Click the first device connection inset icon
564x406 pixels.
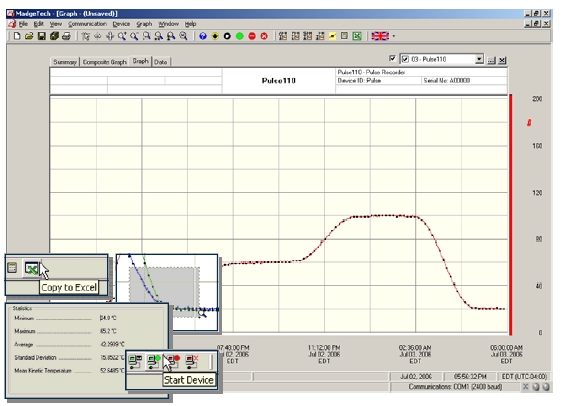click(x=136, y=362)
